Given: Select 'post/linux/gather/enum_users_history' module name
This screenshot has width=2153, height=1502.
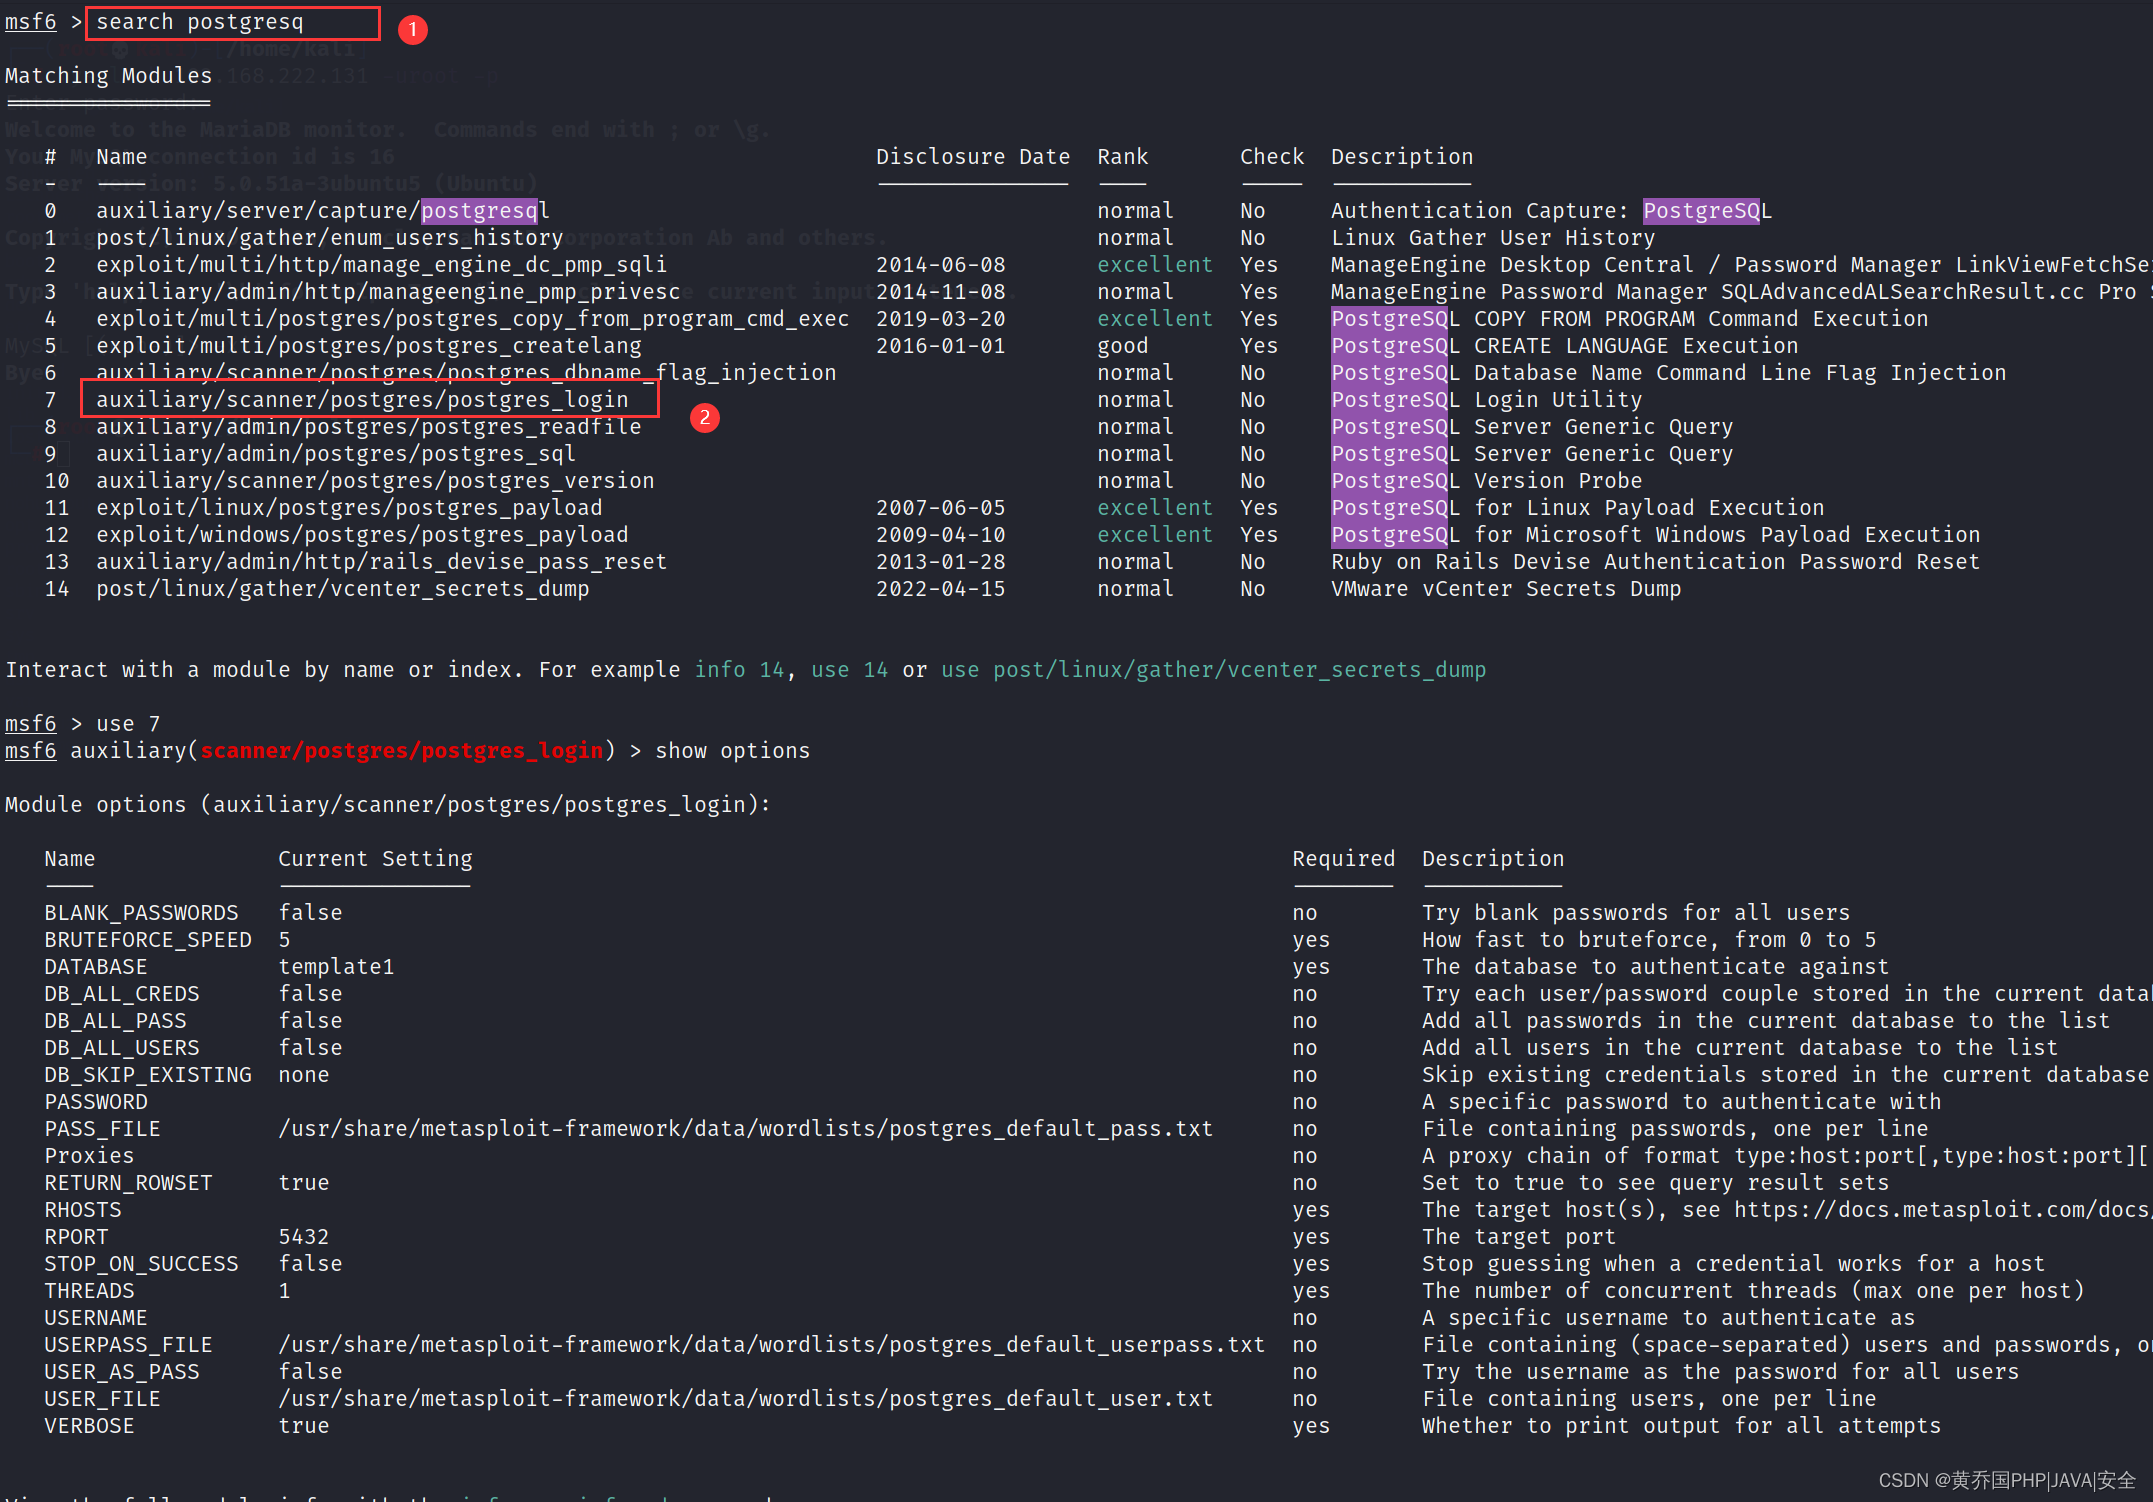Looking at the screenshot, I should click(x=330, y=238).
